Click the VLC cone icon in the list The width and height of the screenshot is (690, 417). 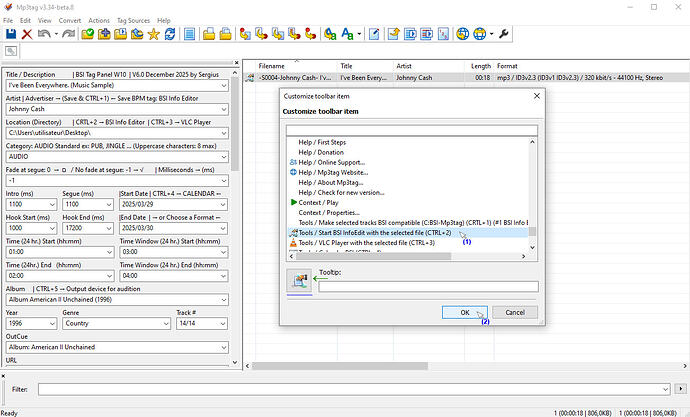click(x=294, y=242)
